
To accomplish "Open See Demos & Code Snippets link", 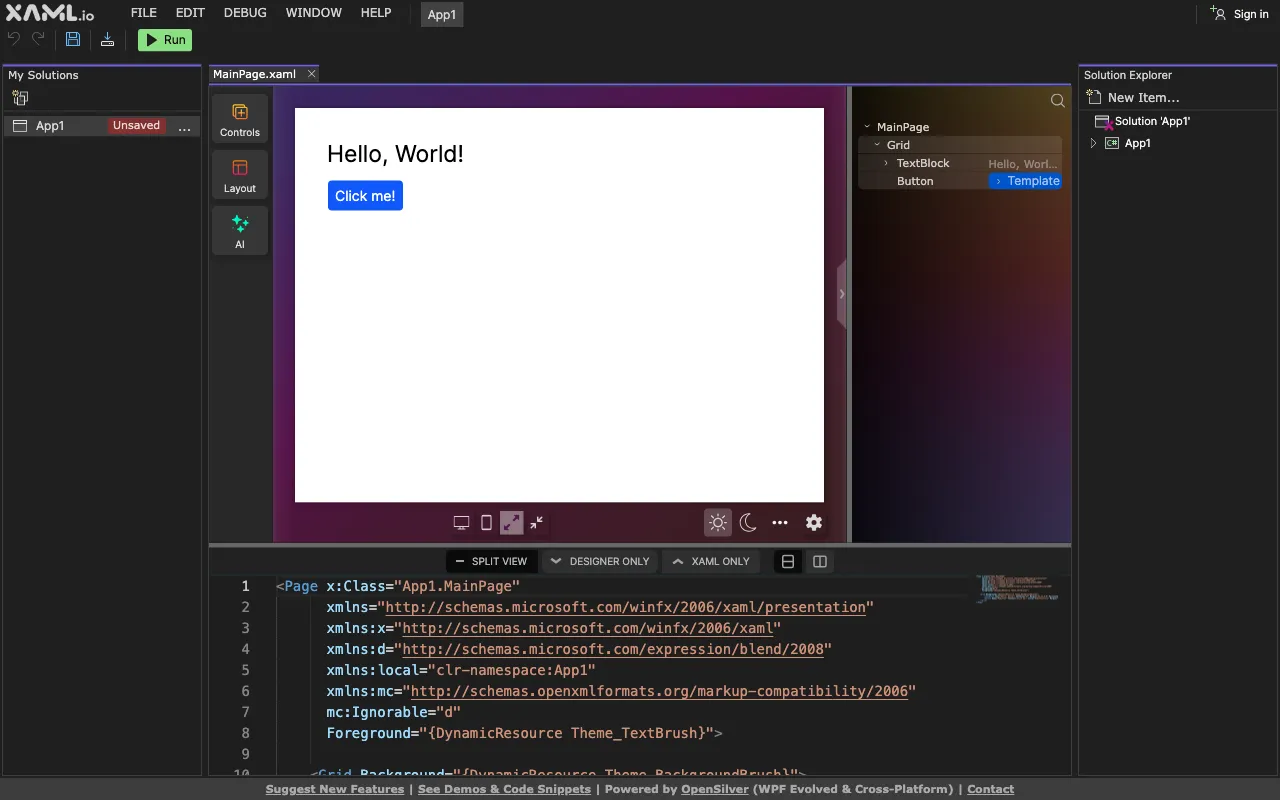I will [x=504, y=789].
